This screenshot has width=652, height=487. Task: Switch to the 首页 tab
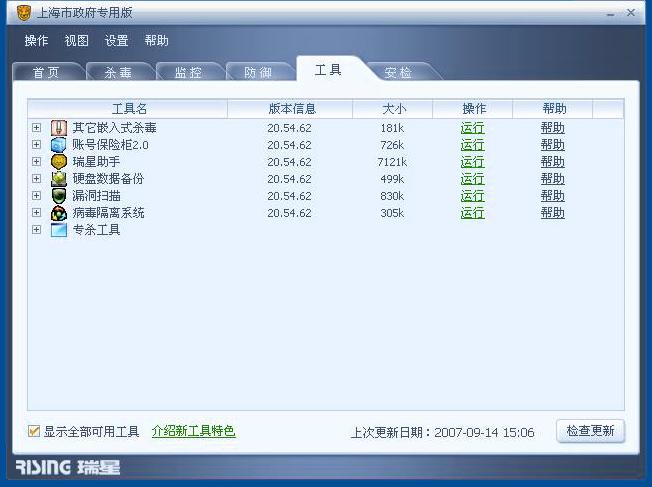click(47, 72)
